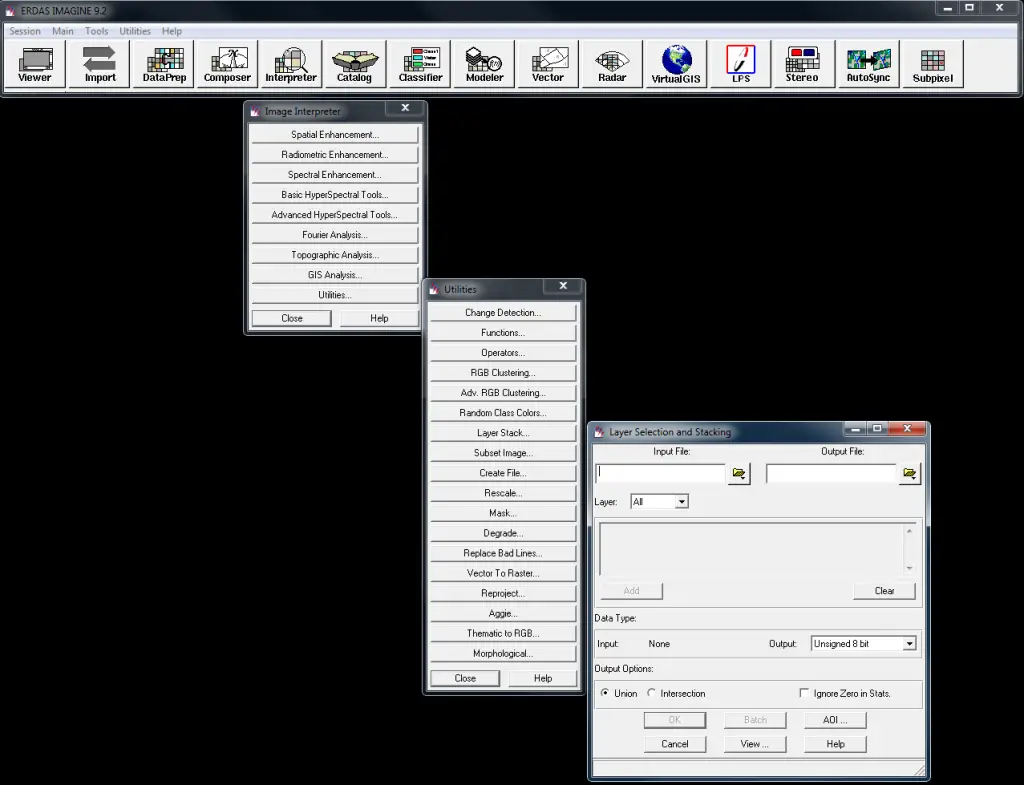
Task: Click the Morphological button
Action: tap(503, 653)
